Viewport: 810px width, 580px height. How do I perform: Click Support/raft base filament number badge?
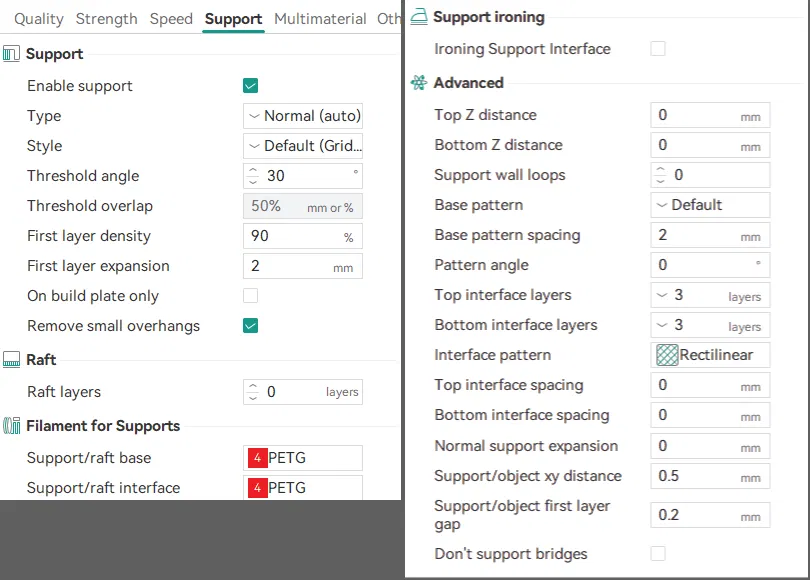[x=257, y=458]
